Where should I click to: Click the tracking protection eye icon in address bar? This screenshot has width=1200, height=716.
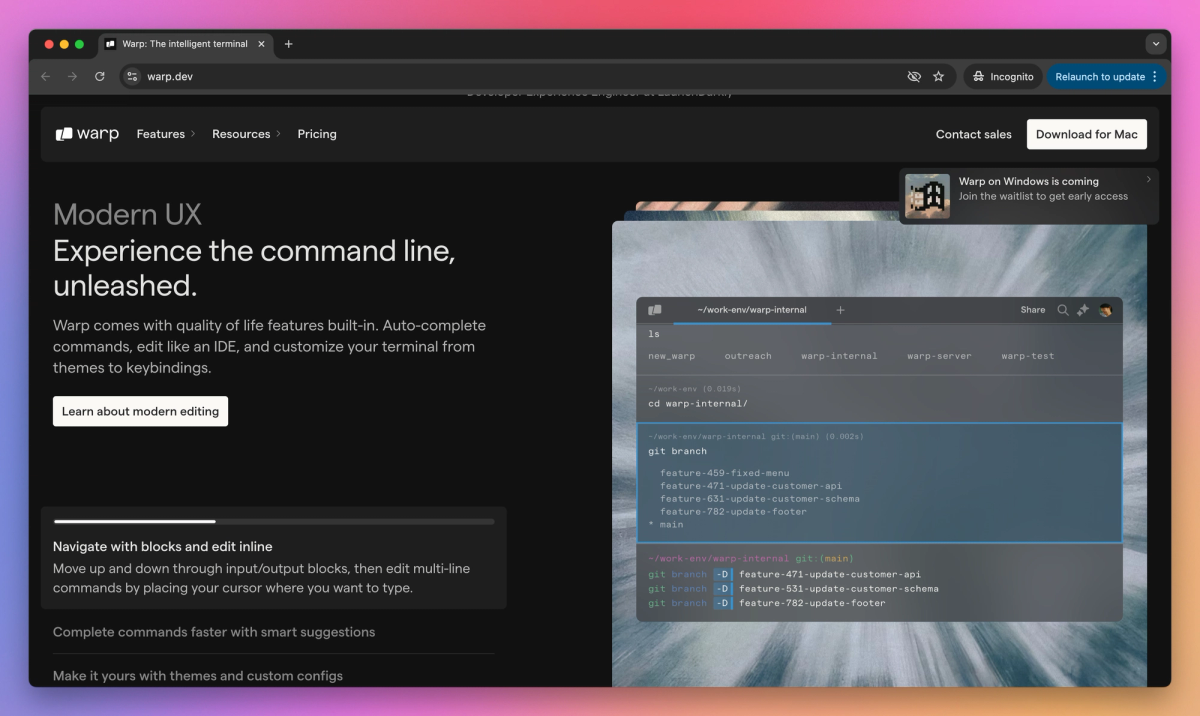point(913,76)
